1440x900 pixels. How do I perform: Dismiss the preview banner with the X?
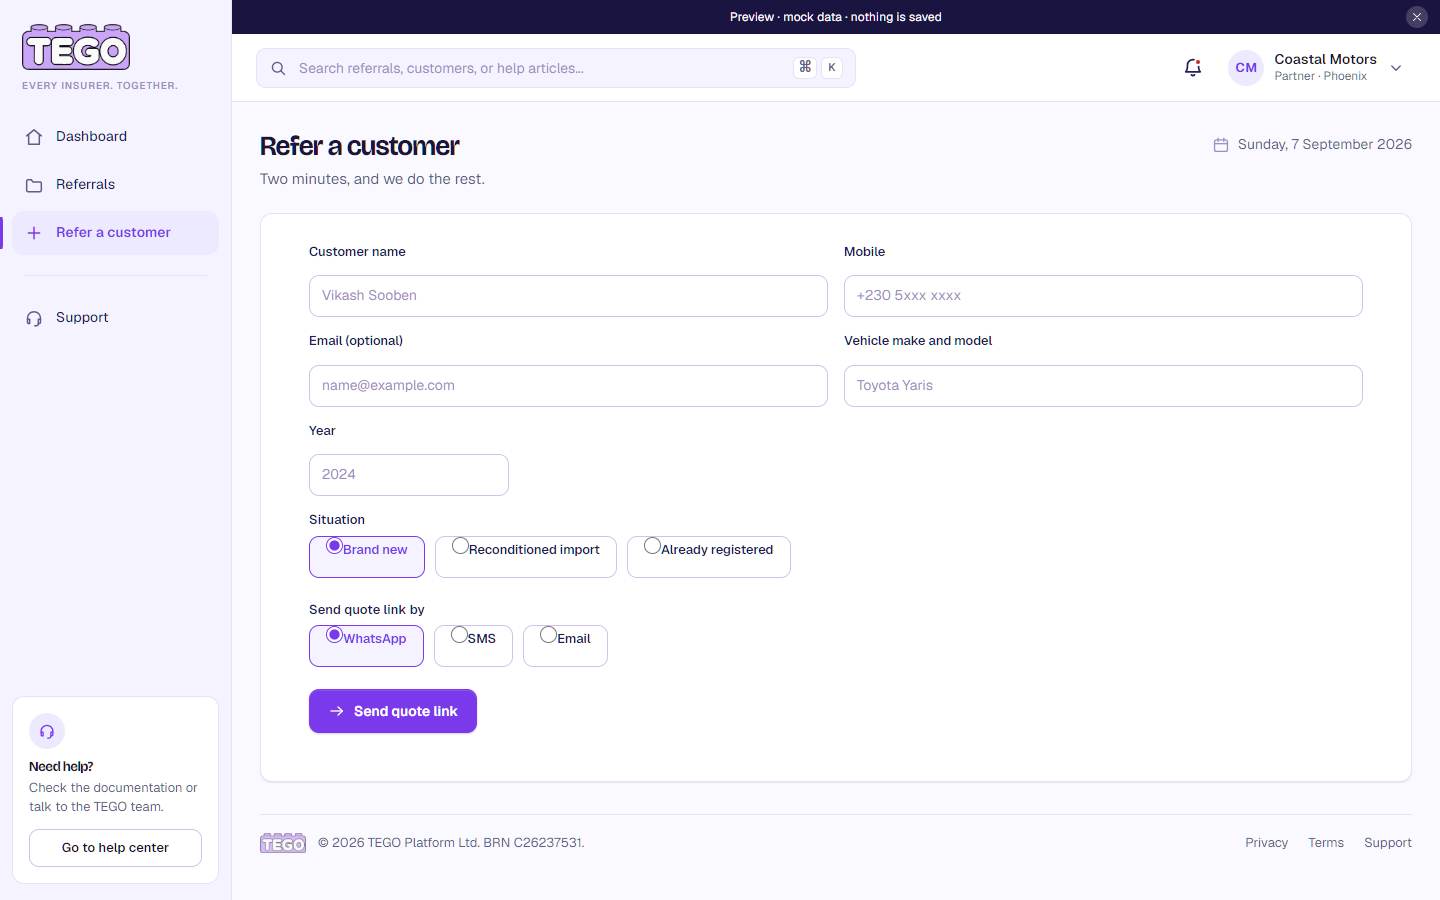point(1417,17)
